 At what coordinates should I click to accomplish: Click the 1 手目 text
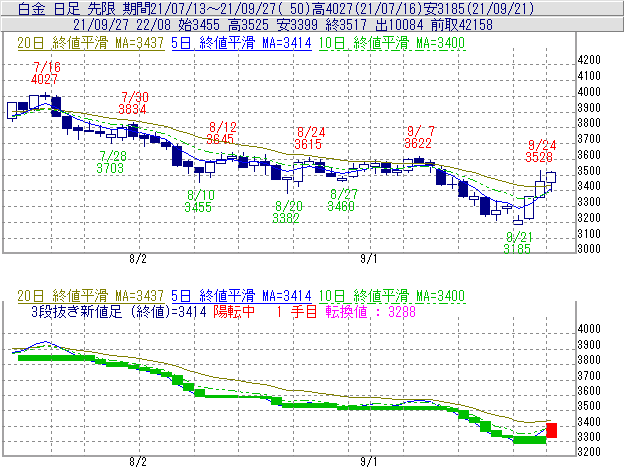(297, 311)
